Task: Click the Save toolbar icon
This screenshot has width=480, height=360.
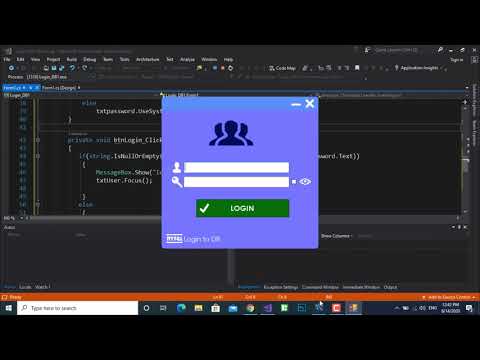Action: tap(53, 68)
